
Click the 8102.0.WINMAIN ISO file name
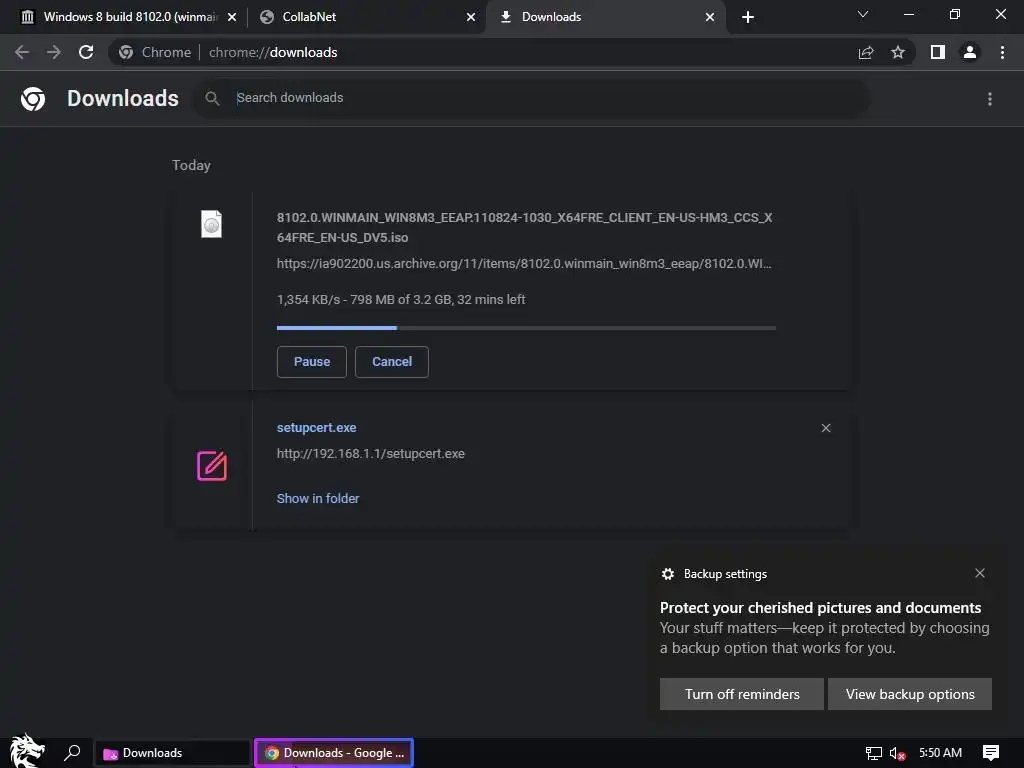click(x=524, y=227)
